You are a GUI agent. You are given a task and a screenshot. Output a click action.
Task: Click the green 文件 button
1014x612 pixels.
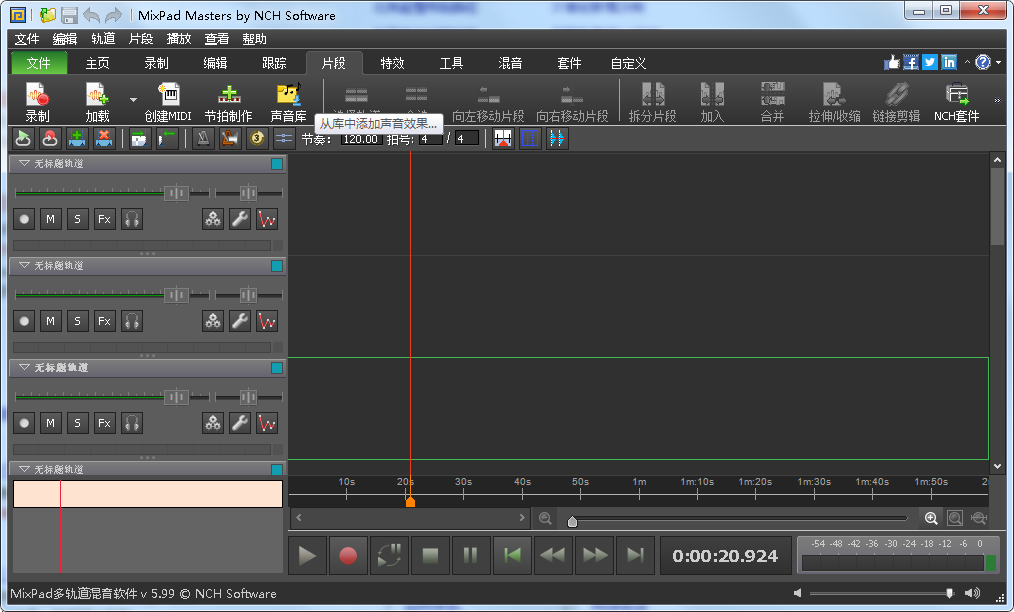(39, 63)
